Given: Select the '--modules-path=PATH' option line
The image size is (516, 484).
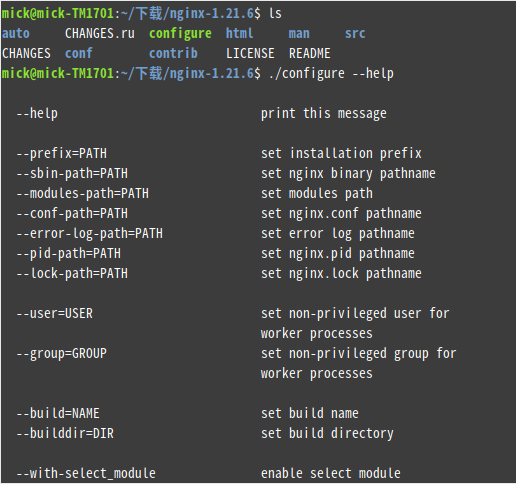Looking at the screenshot, I should tap(83, 194).
